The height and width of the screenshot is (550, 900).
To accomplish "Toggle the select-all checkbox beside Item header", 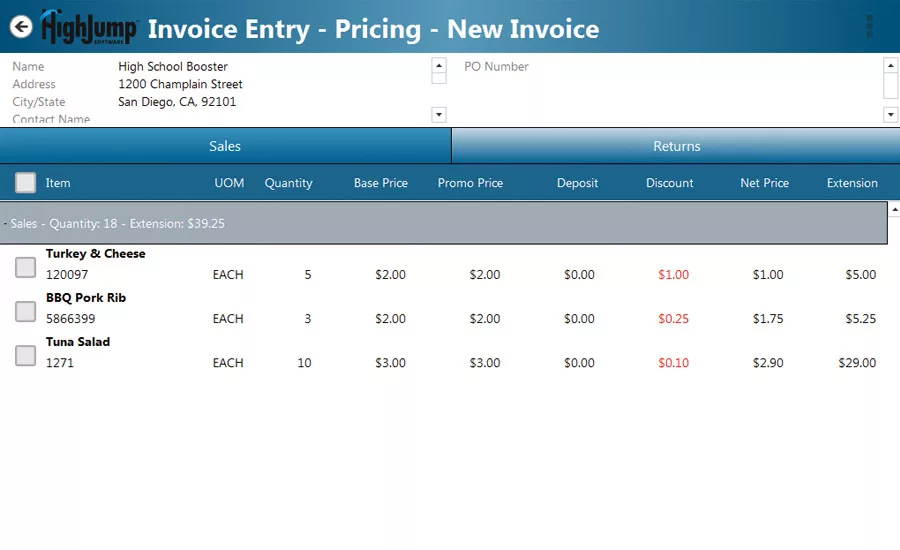I will [25, 183].
